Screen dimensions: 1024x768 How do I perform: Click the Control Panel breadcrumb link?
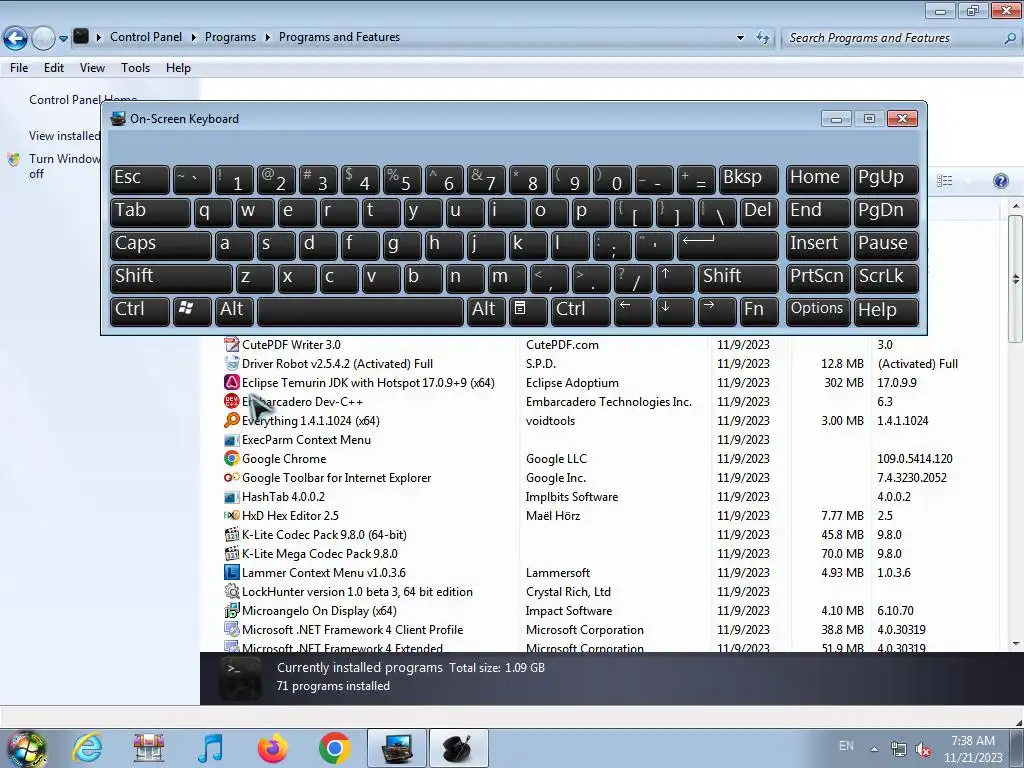click(x=146, y=37)
